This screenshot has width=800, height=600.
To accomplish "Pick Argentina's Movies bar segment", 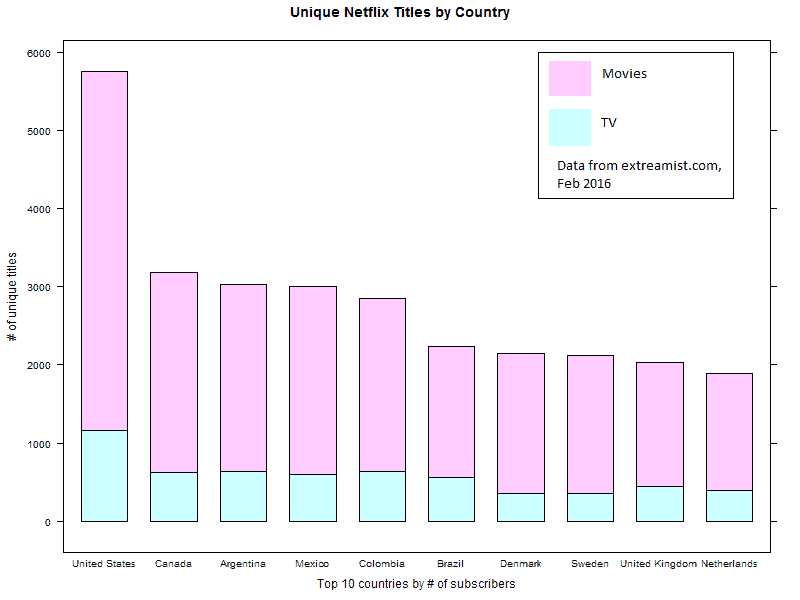I will click(243, 378).
